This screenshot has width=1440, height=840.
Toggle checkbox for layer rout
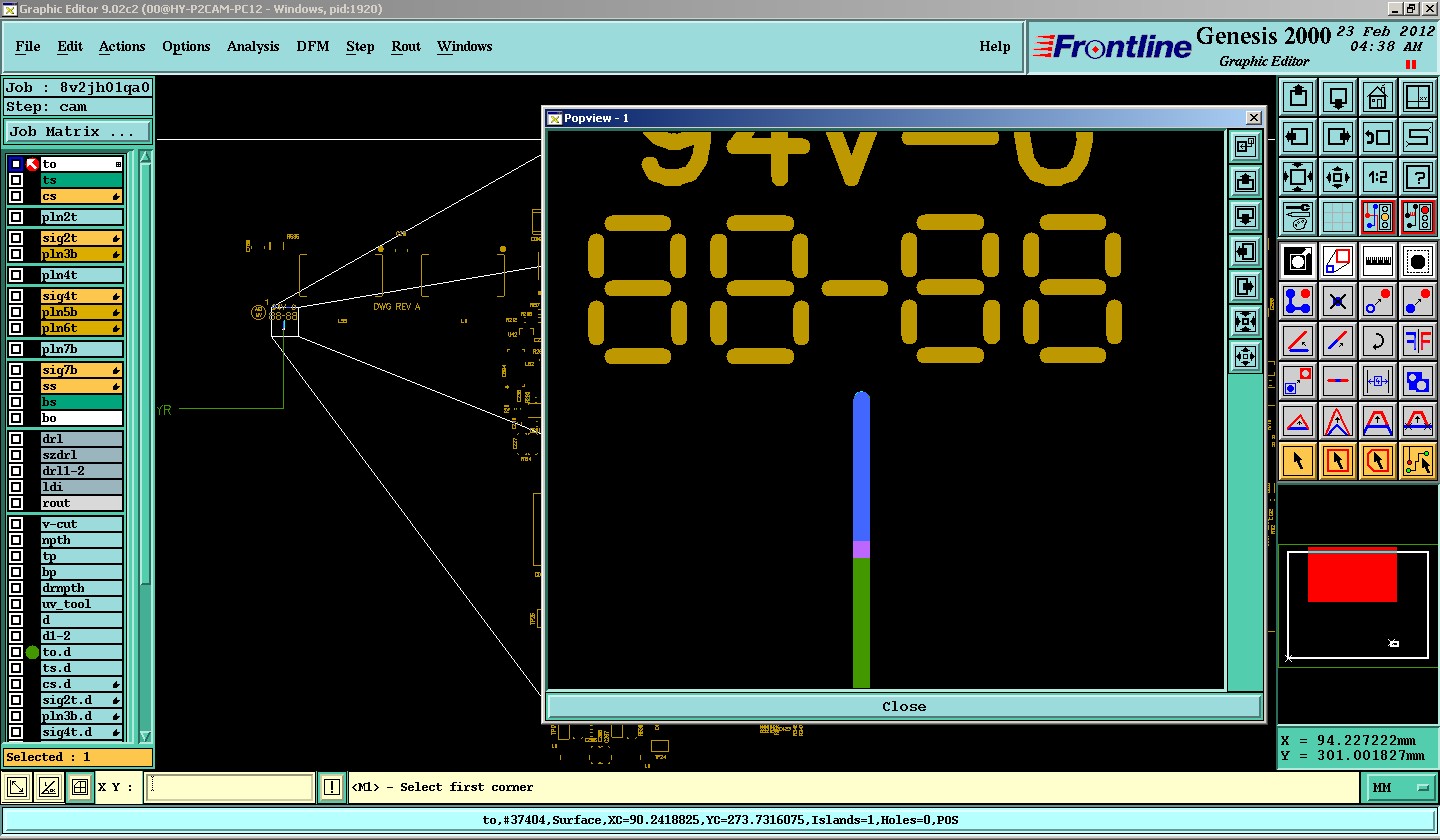tap(16, 503)
